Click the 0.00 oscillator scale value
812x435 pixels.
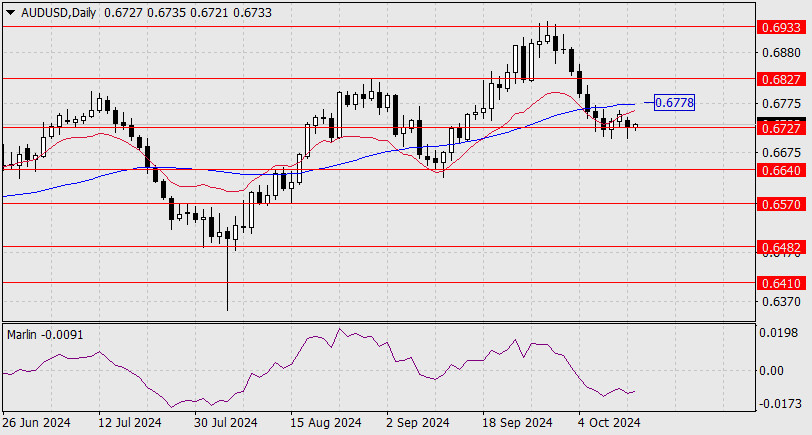pyautogui.click(x=772, y=371)
